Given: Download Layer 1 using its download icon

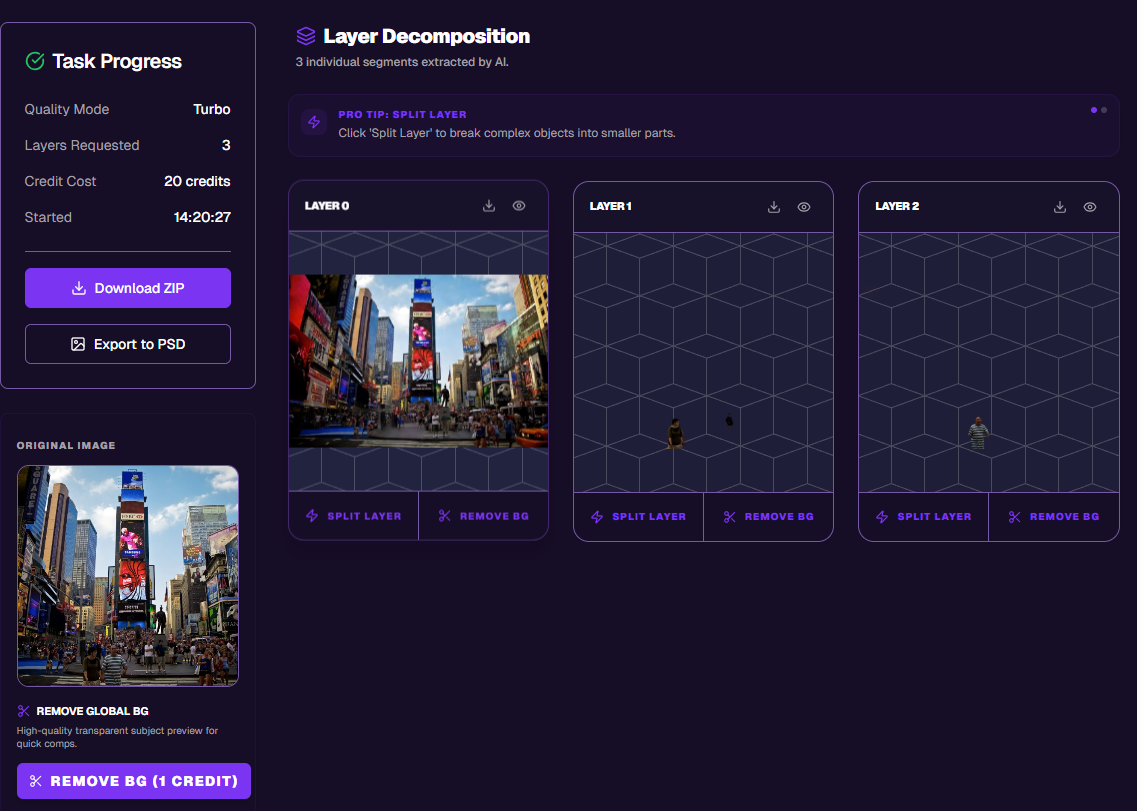Looking at the screenshot, I should tap(774, 207).
